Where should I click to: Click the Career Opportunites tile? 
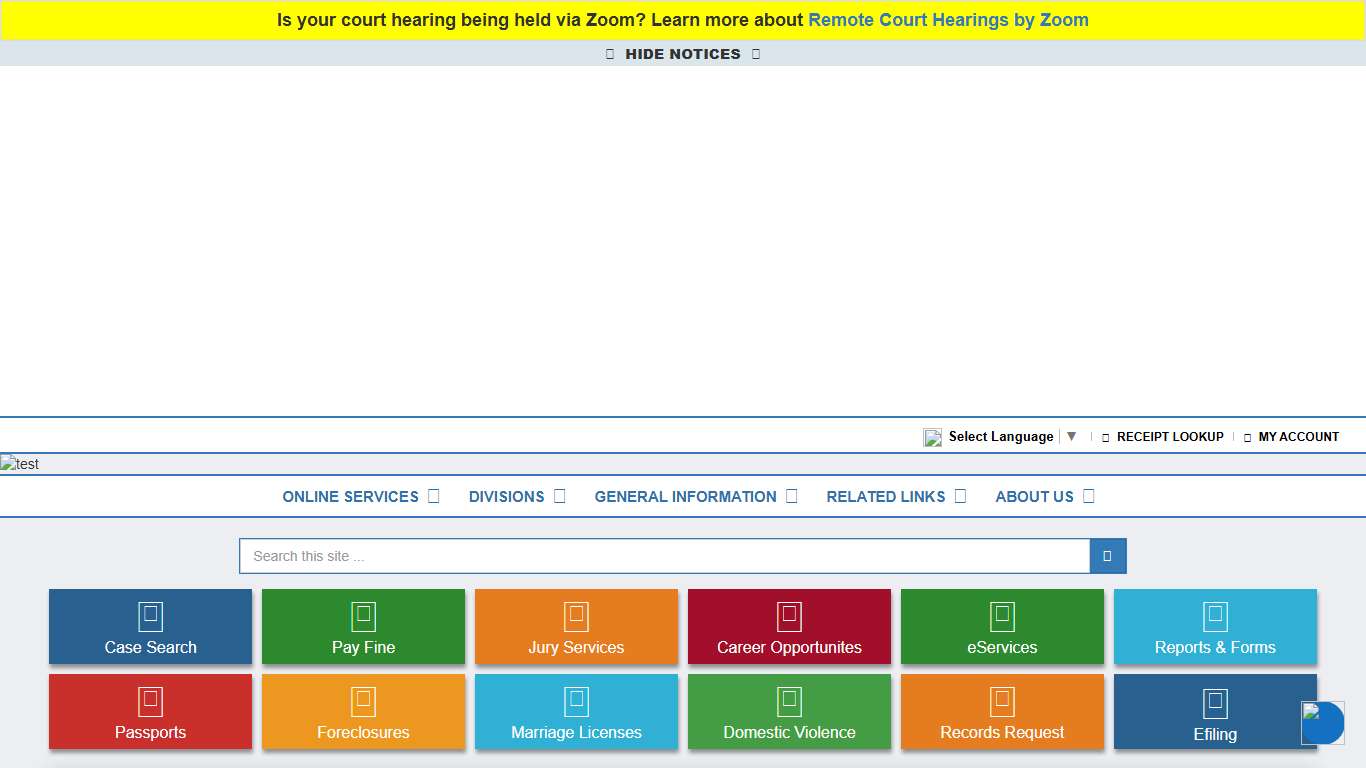click(x=789, y=627)
